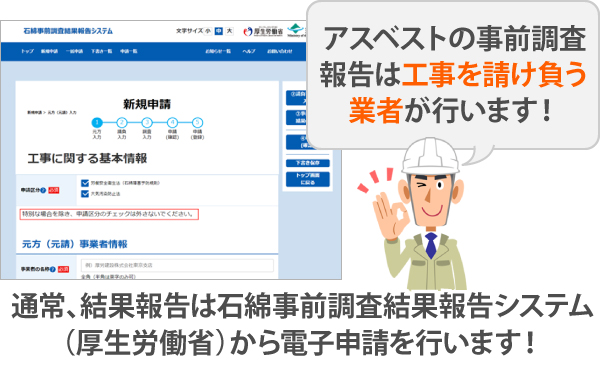This screenshot has height=366, width=600.
Task: Open the 申請一覧 menu item
Action: pyautogui.click(x=129, y=51)
